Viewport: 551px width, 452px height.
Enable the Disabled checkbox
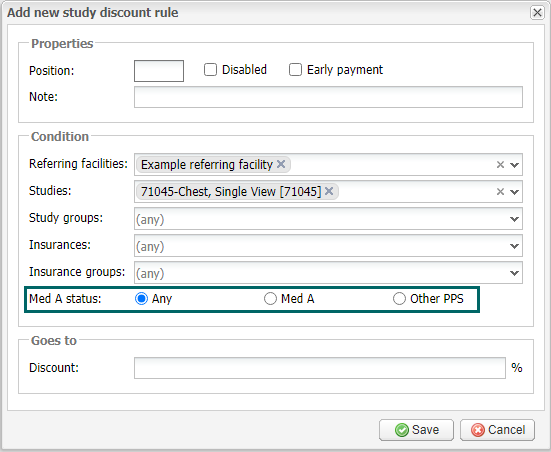pyautogui.click(x=210, y=70)
